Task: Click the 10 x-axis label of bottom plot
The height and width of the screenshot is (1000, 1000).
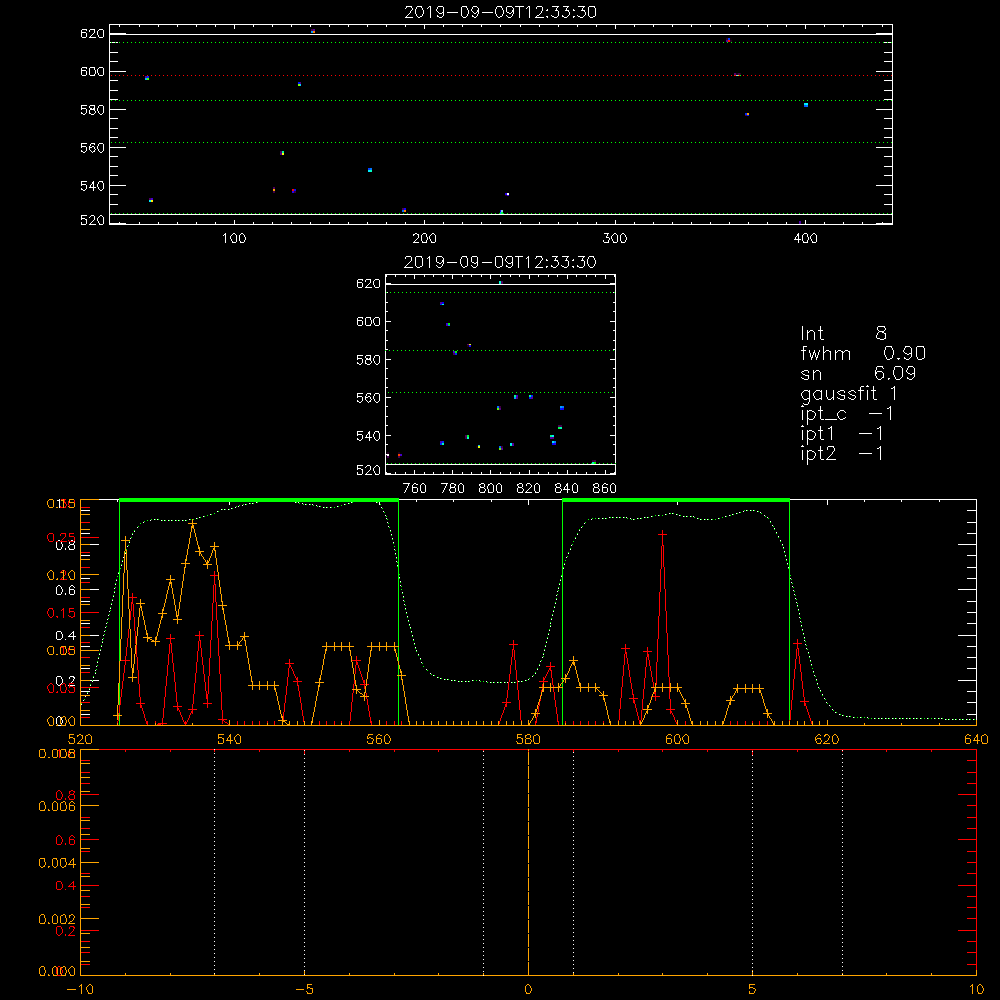Action: click(976, 989)
